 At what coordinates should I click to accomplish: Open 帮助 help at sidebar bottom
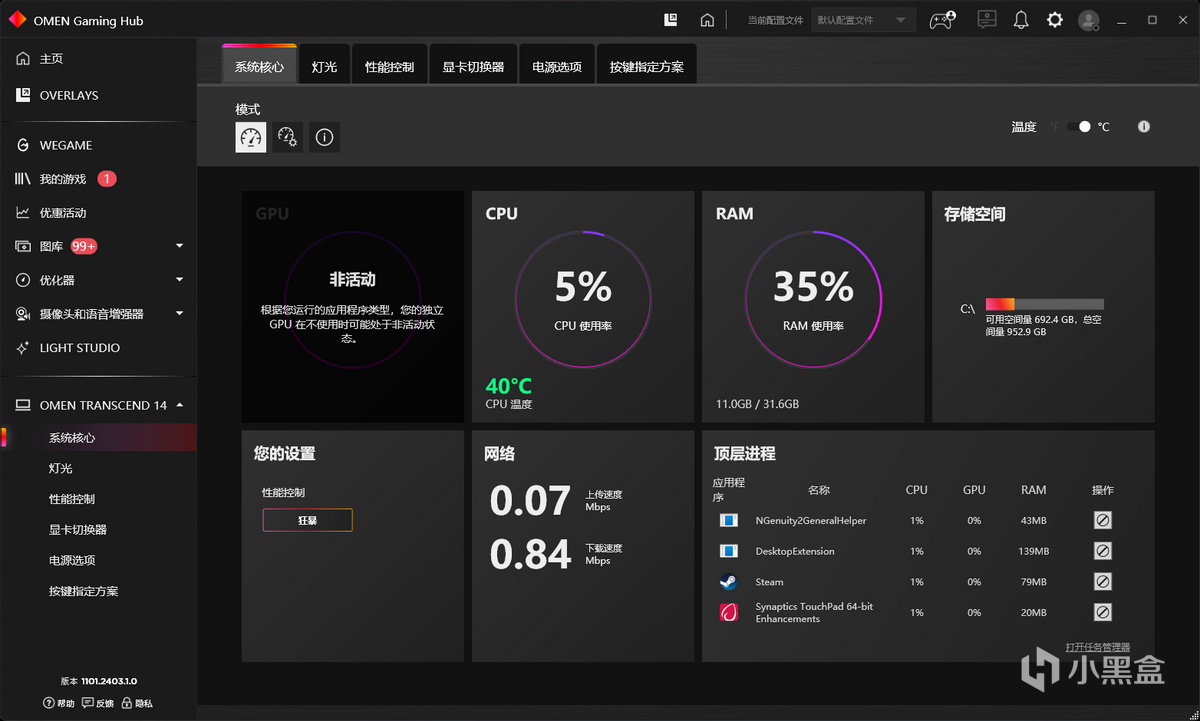coord(59,704)
